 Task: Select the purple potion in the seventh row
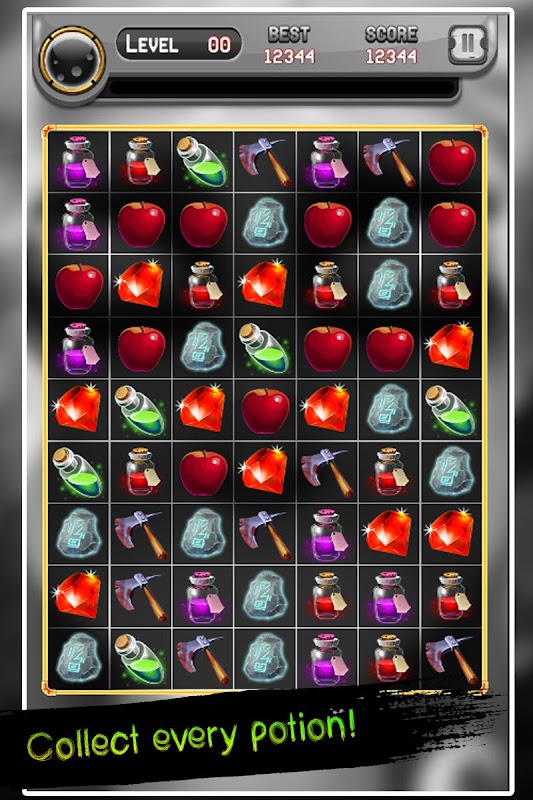pyautogui.click(x=326, y=535)
